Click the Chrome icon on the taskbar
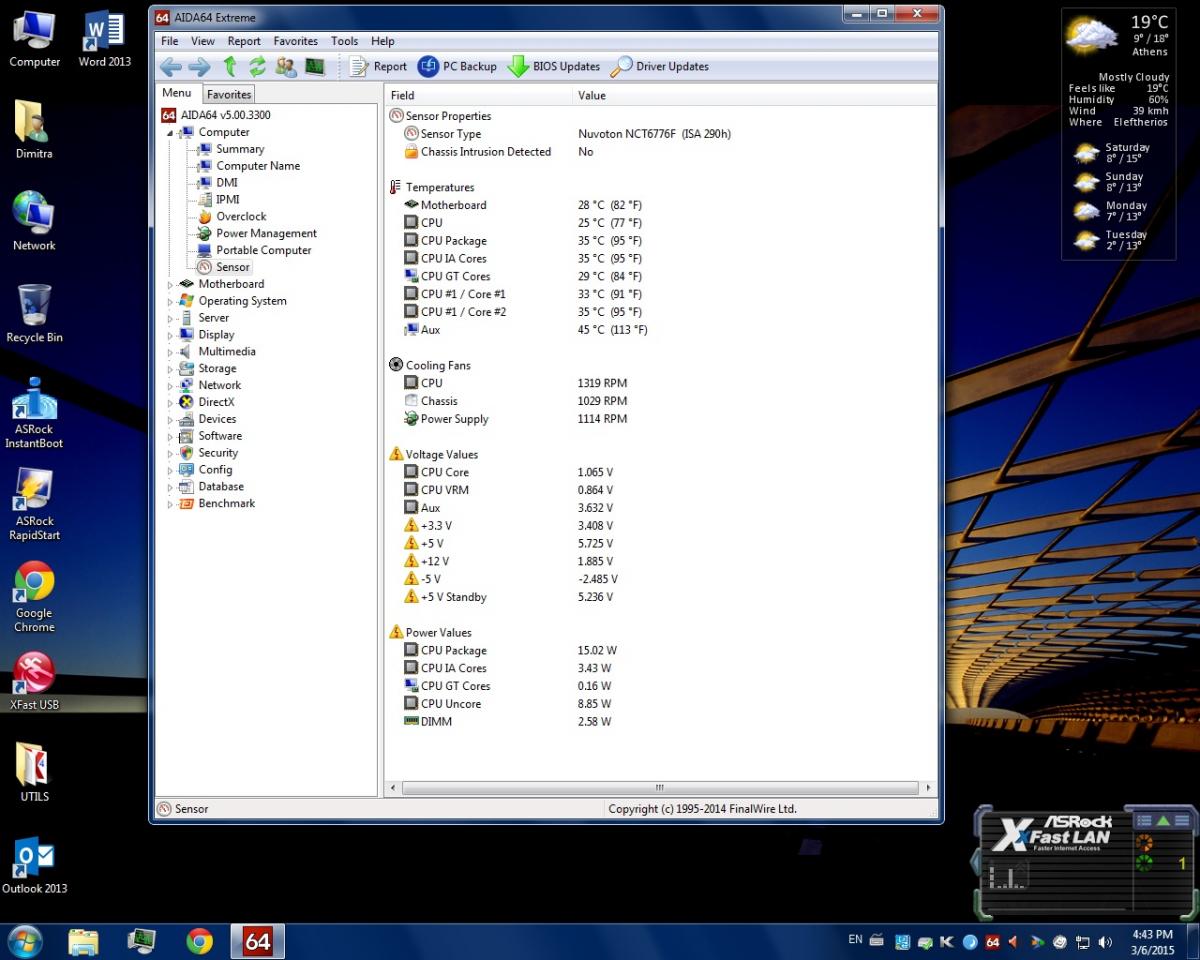1200x960 pixels. (x=199, y=941)
